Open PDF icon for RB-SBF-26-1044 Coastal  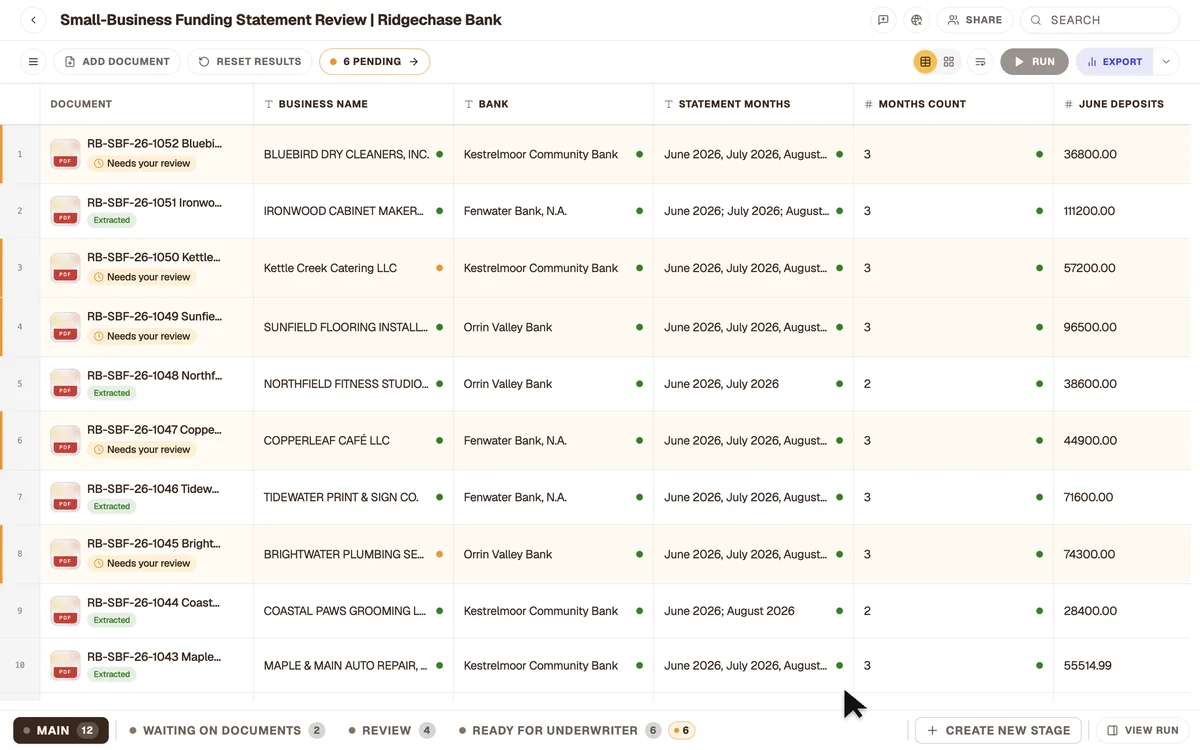point(65,611)
